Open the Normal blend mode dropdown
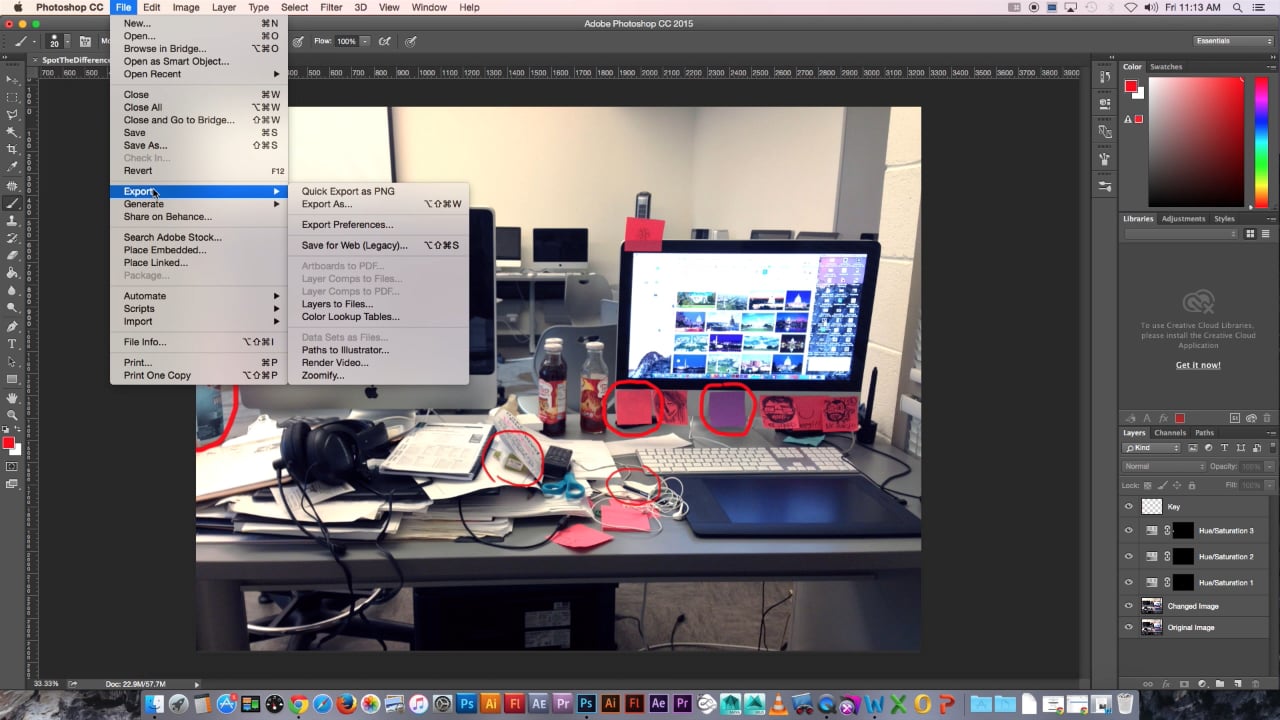 point(1165,466)
